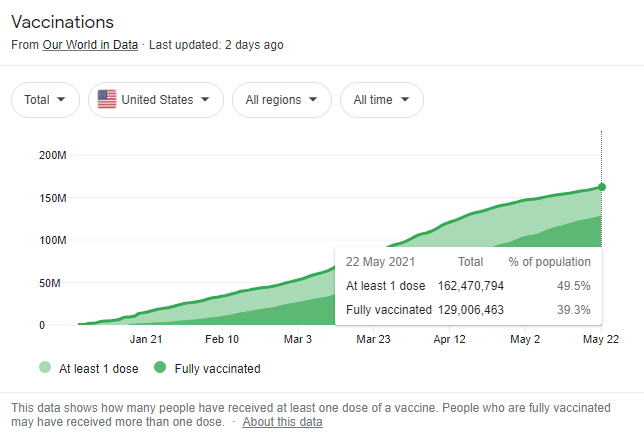This screenshot has height=438, width=644.
Task: Click the dark green Fully vaccinated swatch
Action: pos(160,368)
